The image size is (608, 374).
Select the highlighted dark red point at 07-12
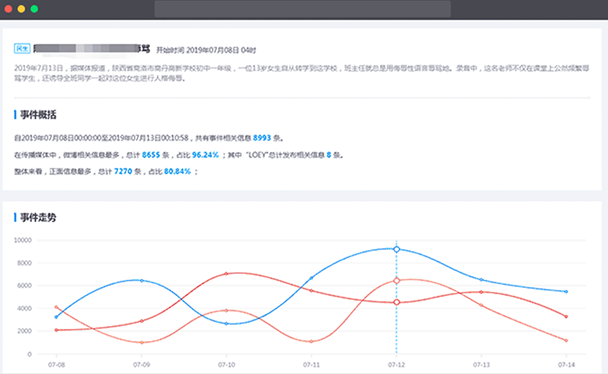click(396, 302)
